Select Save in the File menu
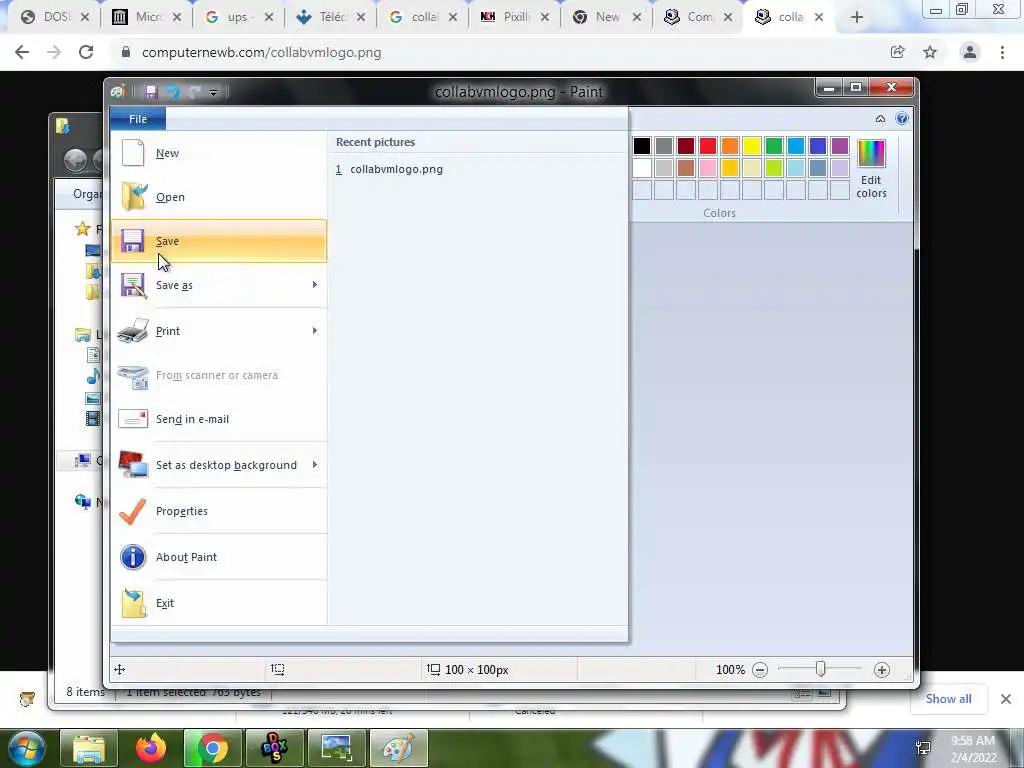 [x=219, y=241]
